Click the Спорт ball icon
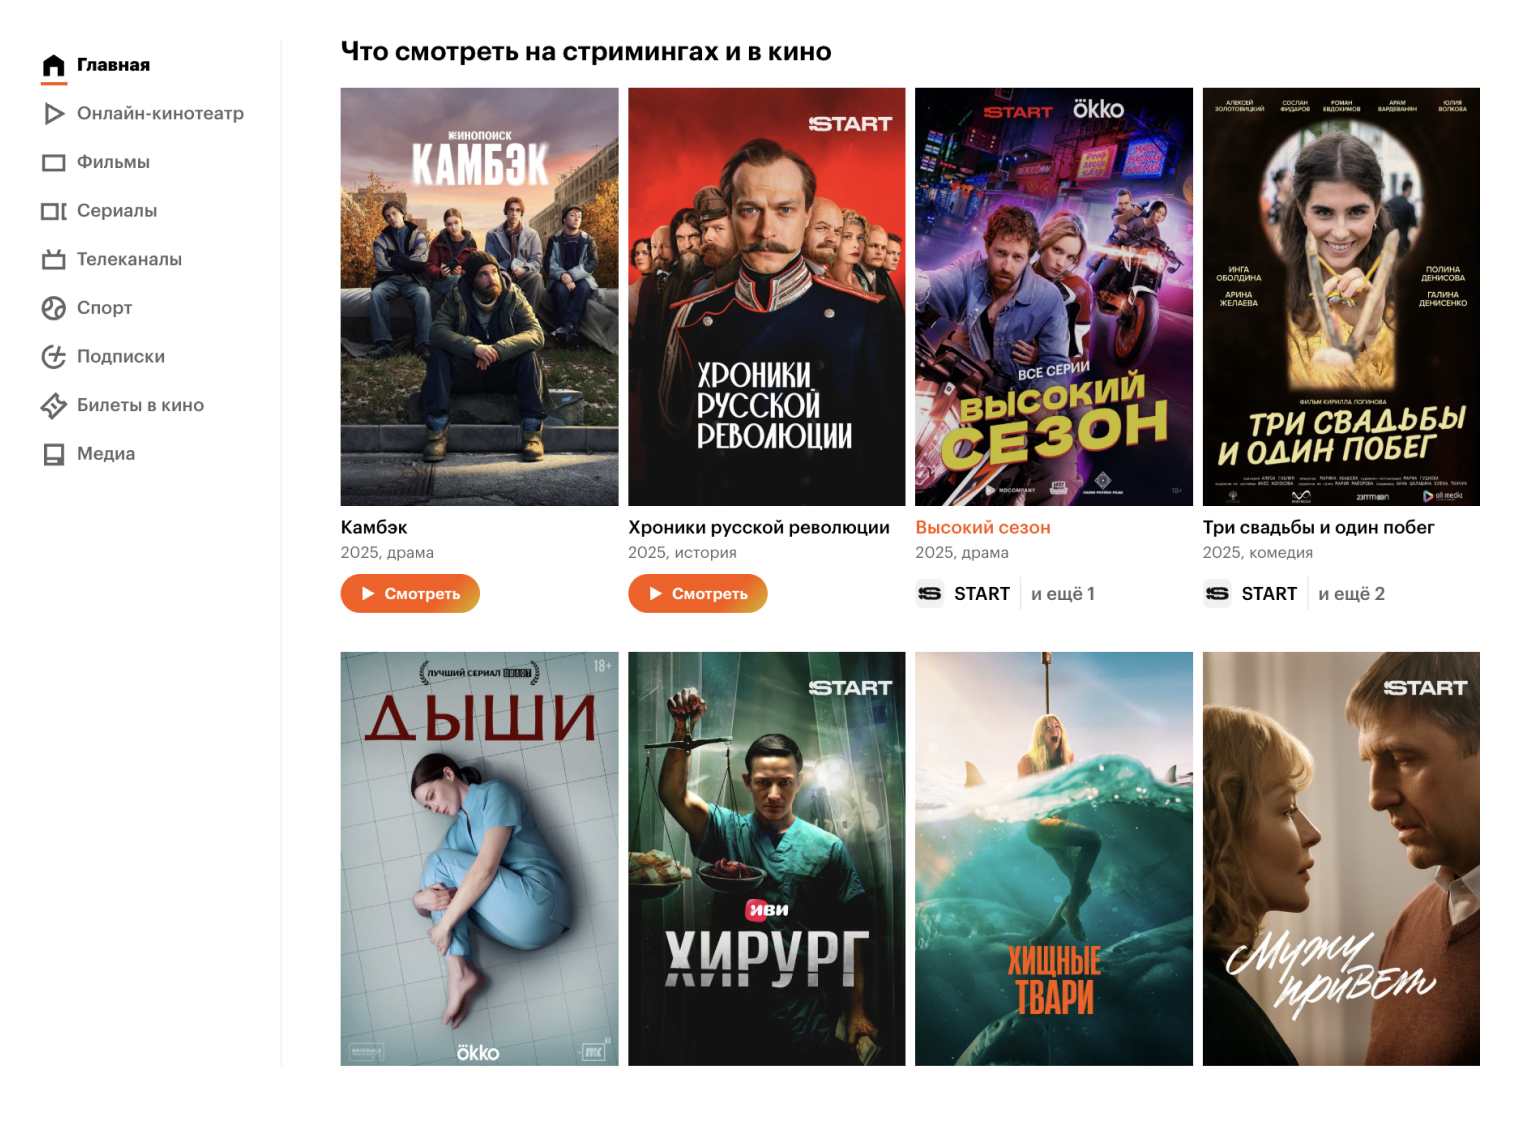The width and height of the screenshot is (1520, 1126). [54, 308]
